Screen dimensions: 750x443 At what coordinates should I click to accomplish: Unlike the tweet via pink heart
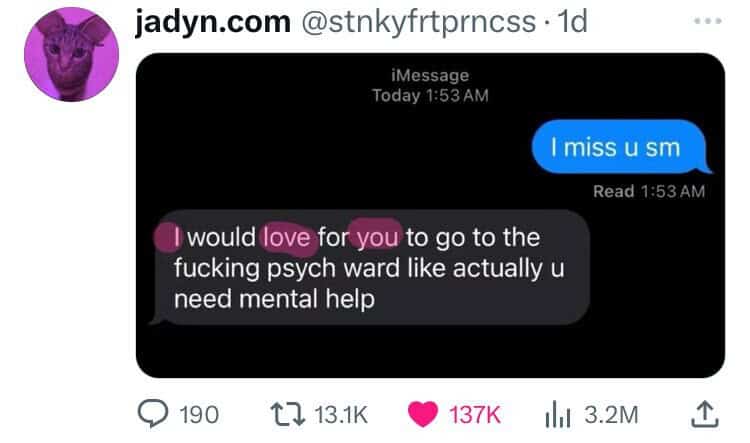423,414
